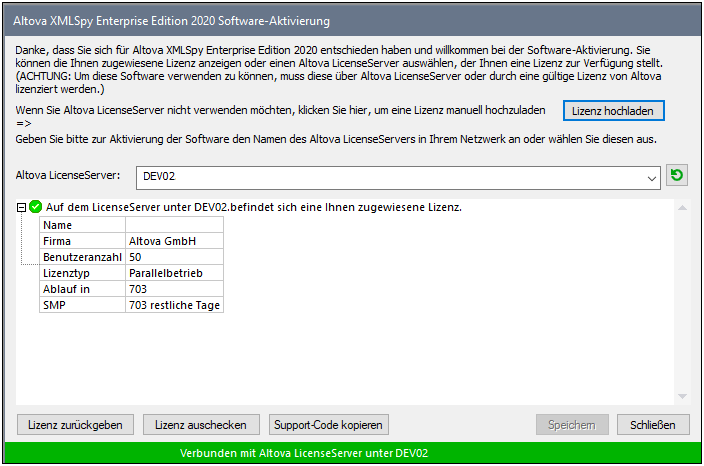Click the 'SMP' table cell
The width and height of the screenshot is (704, 466).
83,305
